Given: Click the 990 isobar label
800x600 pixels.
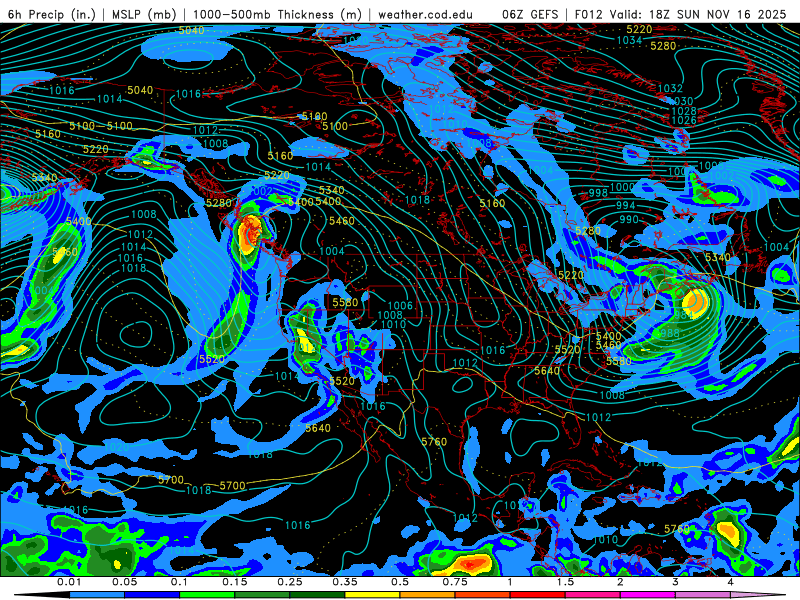Looking at the screenshot, I should (629, 219).
